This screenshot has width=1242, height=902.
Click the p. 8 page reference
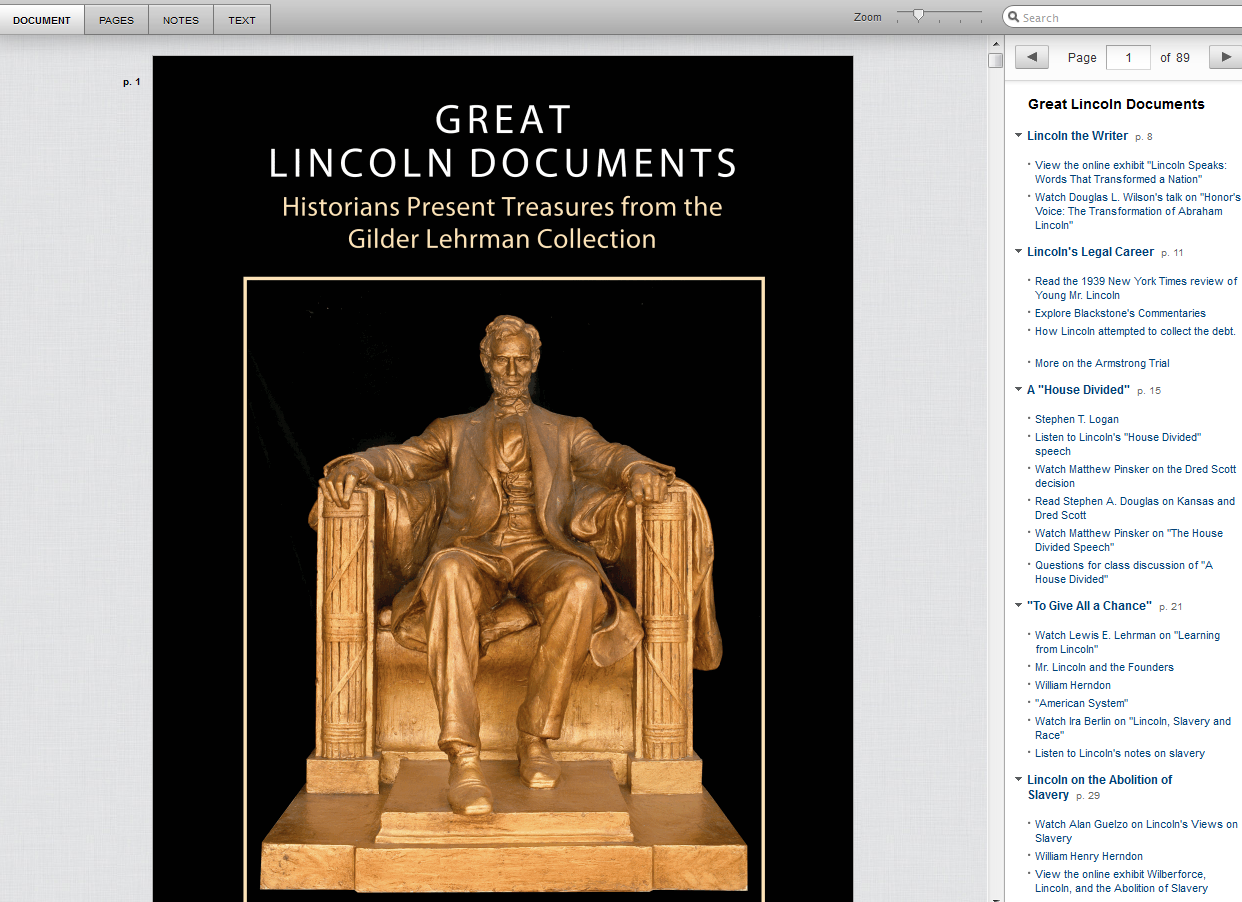point(1143,137)
